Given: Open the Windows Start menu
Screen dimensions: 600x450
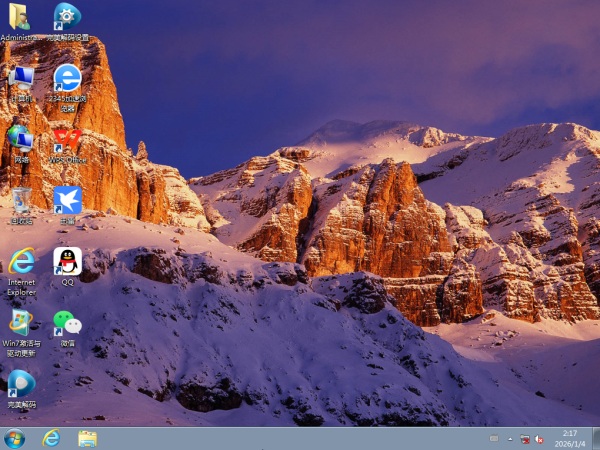Looking at the screenshot, I should pyautogui.click(x=15, y=438).
